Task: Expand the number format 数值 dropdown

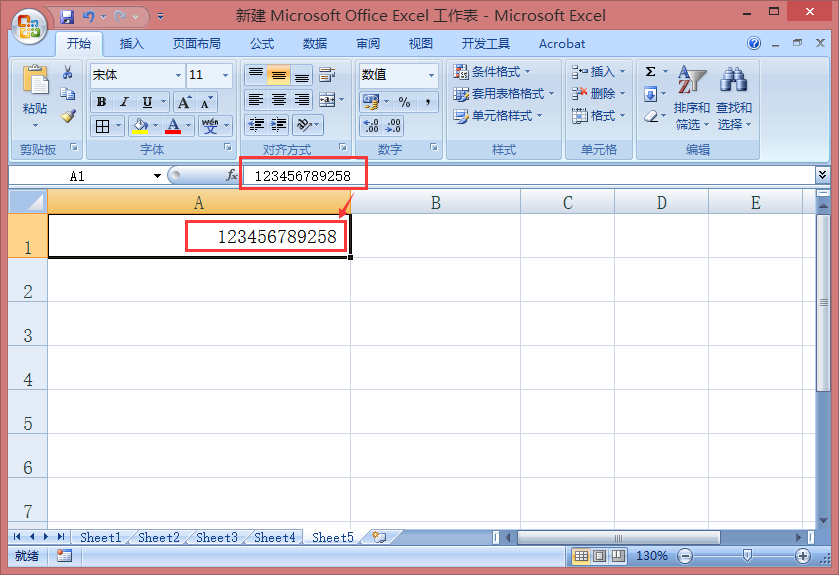Action: click(x=431, y=75)
